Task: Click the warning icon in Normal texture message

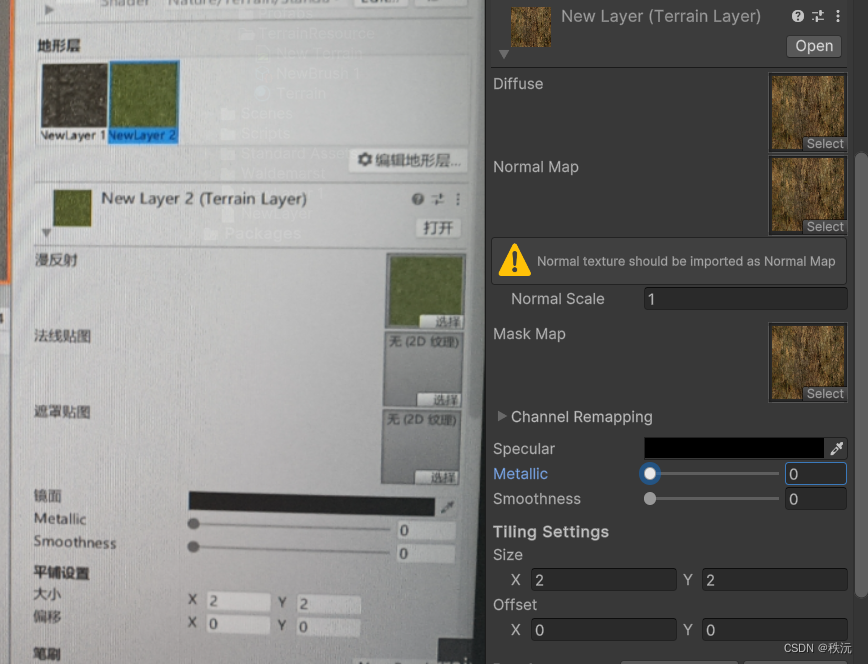Action: point(514,260)
